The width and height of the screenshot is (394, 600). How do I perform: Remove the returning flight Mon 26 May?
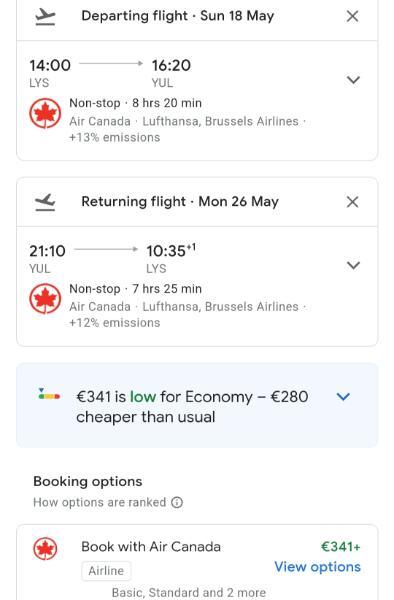pos(352,202)
